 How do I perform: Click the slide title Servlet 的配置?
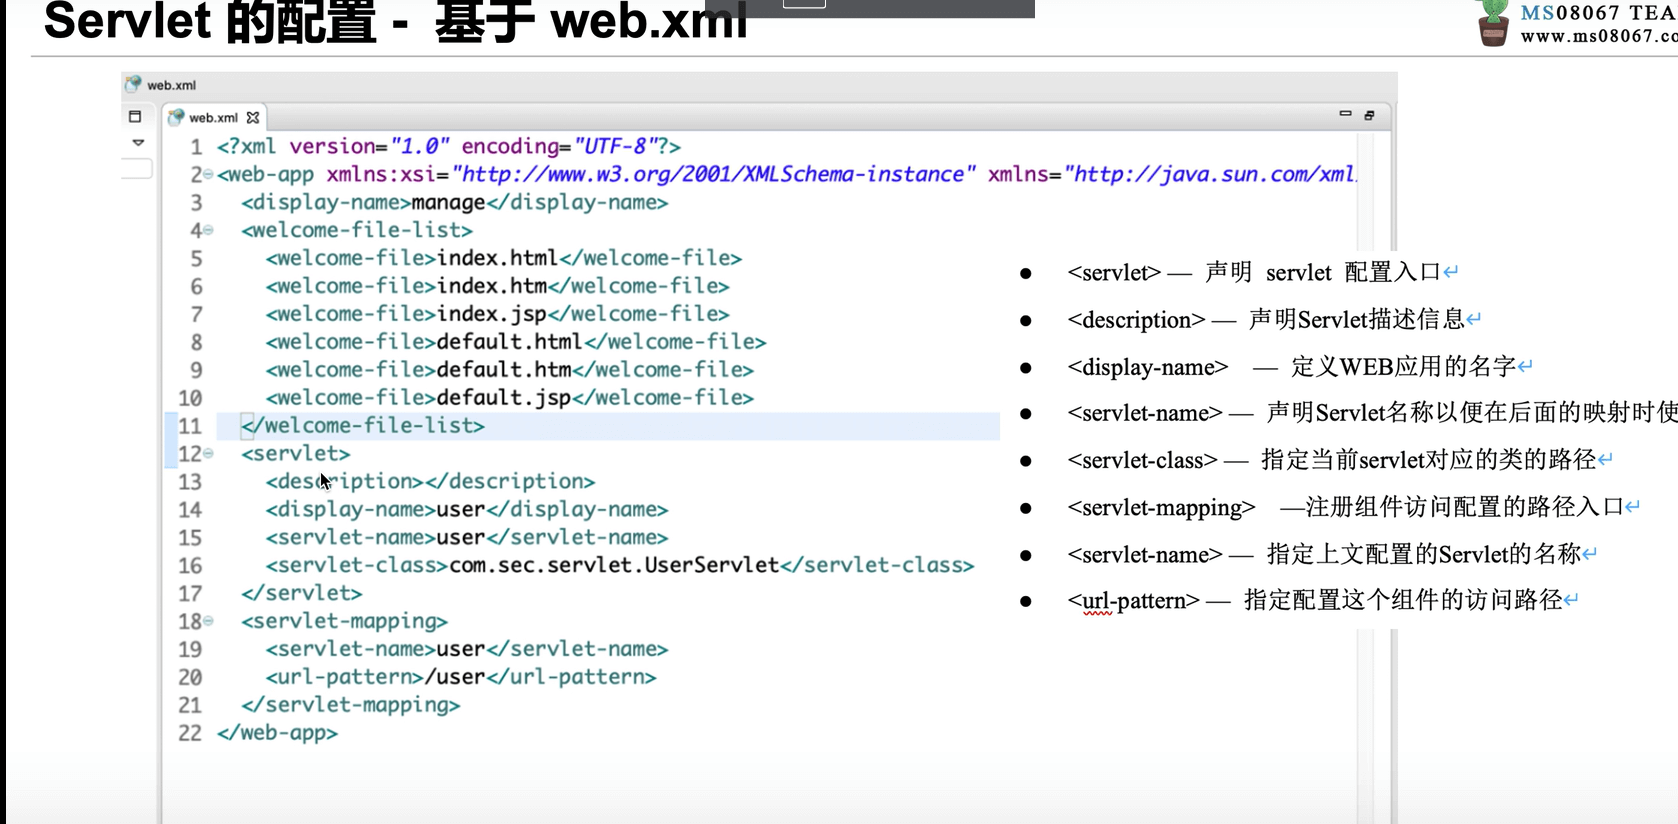click(x=395, y=21)
